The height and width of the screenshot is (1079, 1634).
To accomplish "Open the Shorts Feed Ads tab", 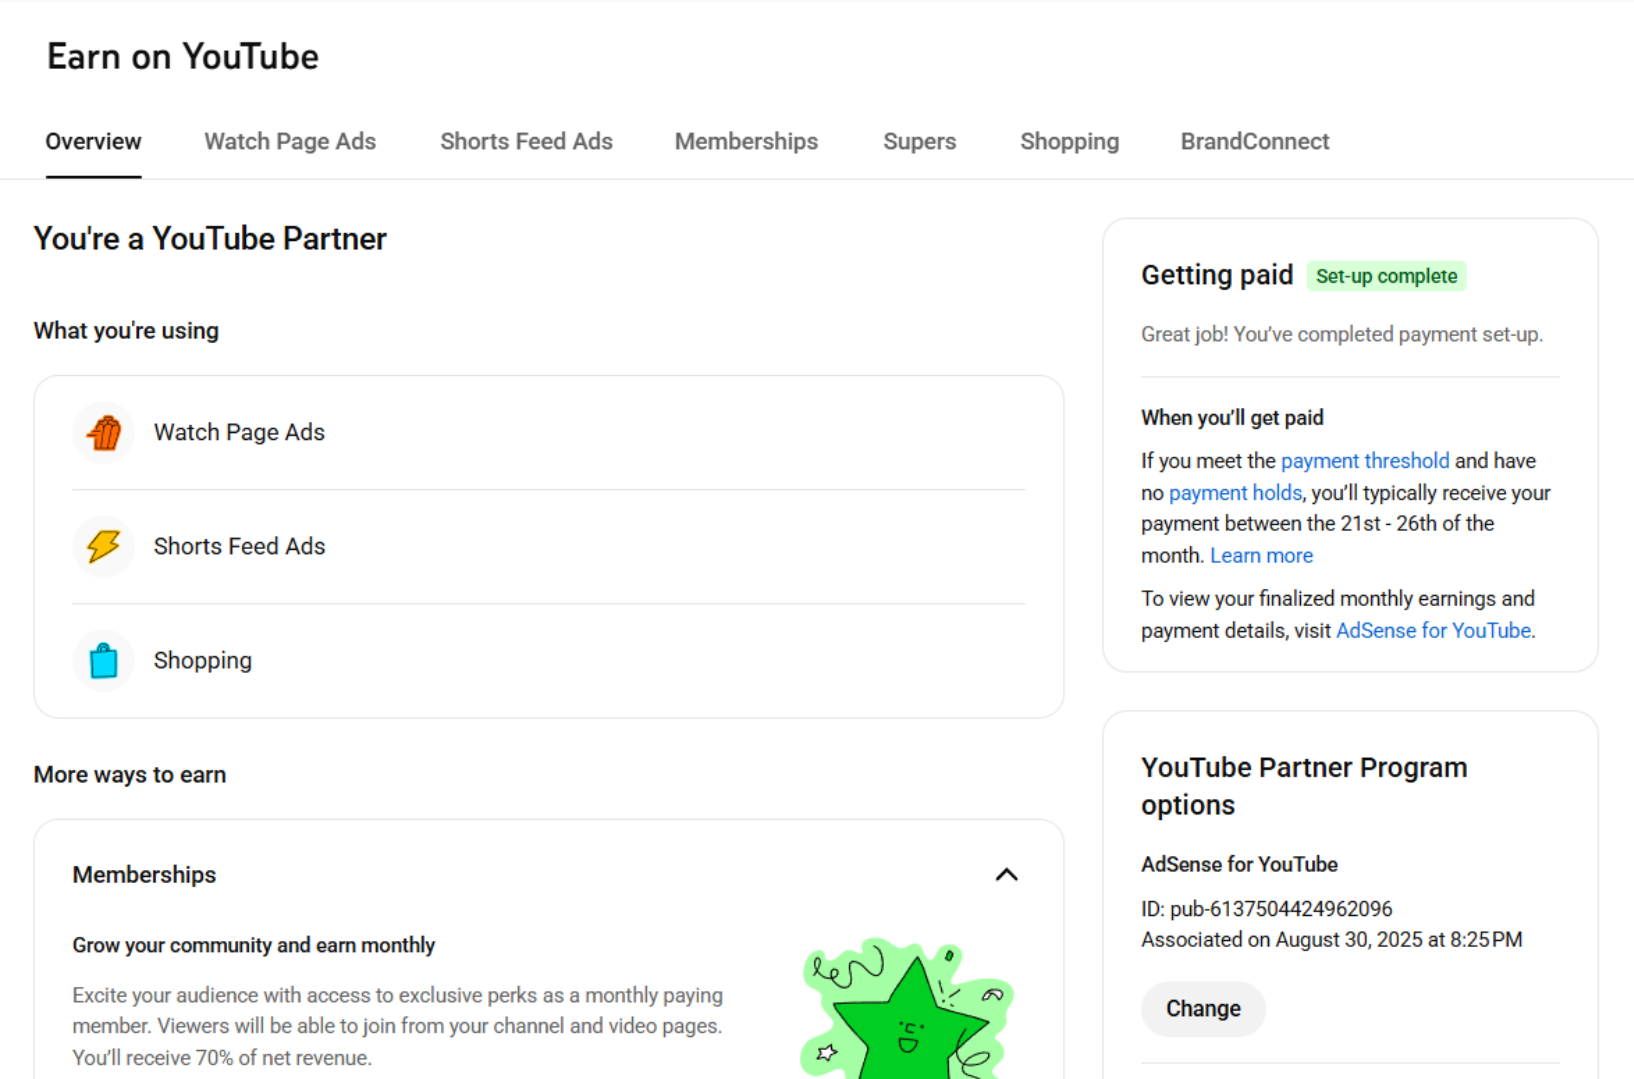I will point(526,142).
